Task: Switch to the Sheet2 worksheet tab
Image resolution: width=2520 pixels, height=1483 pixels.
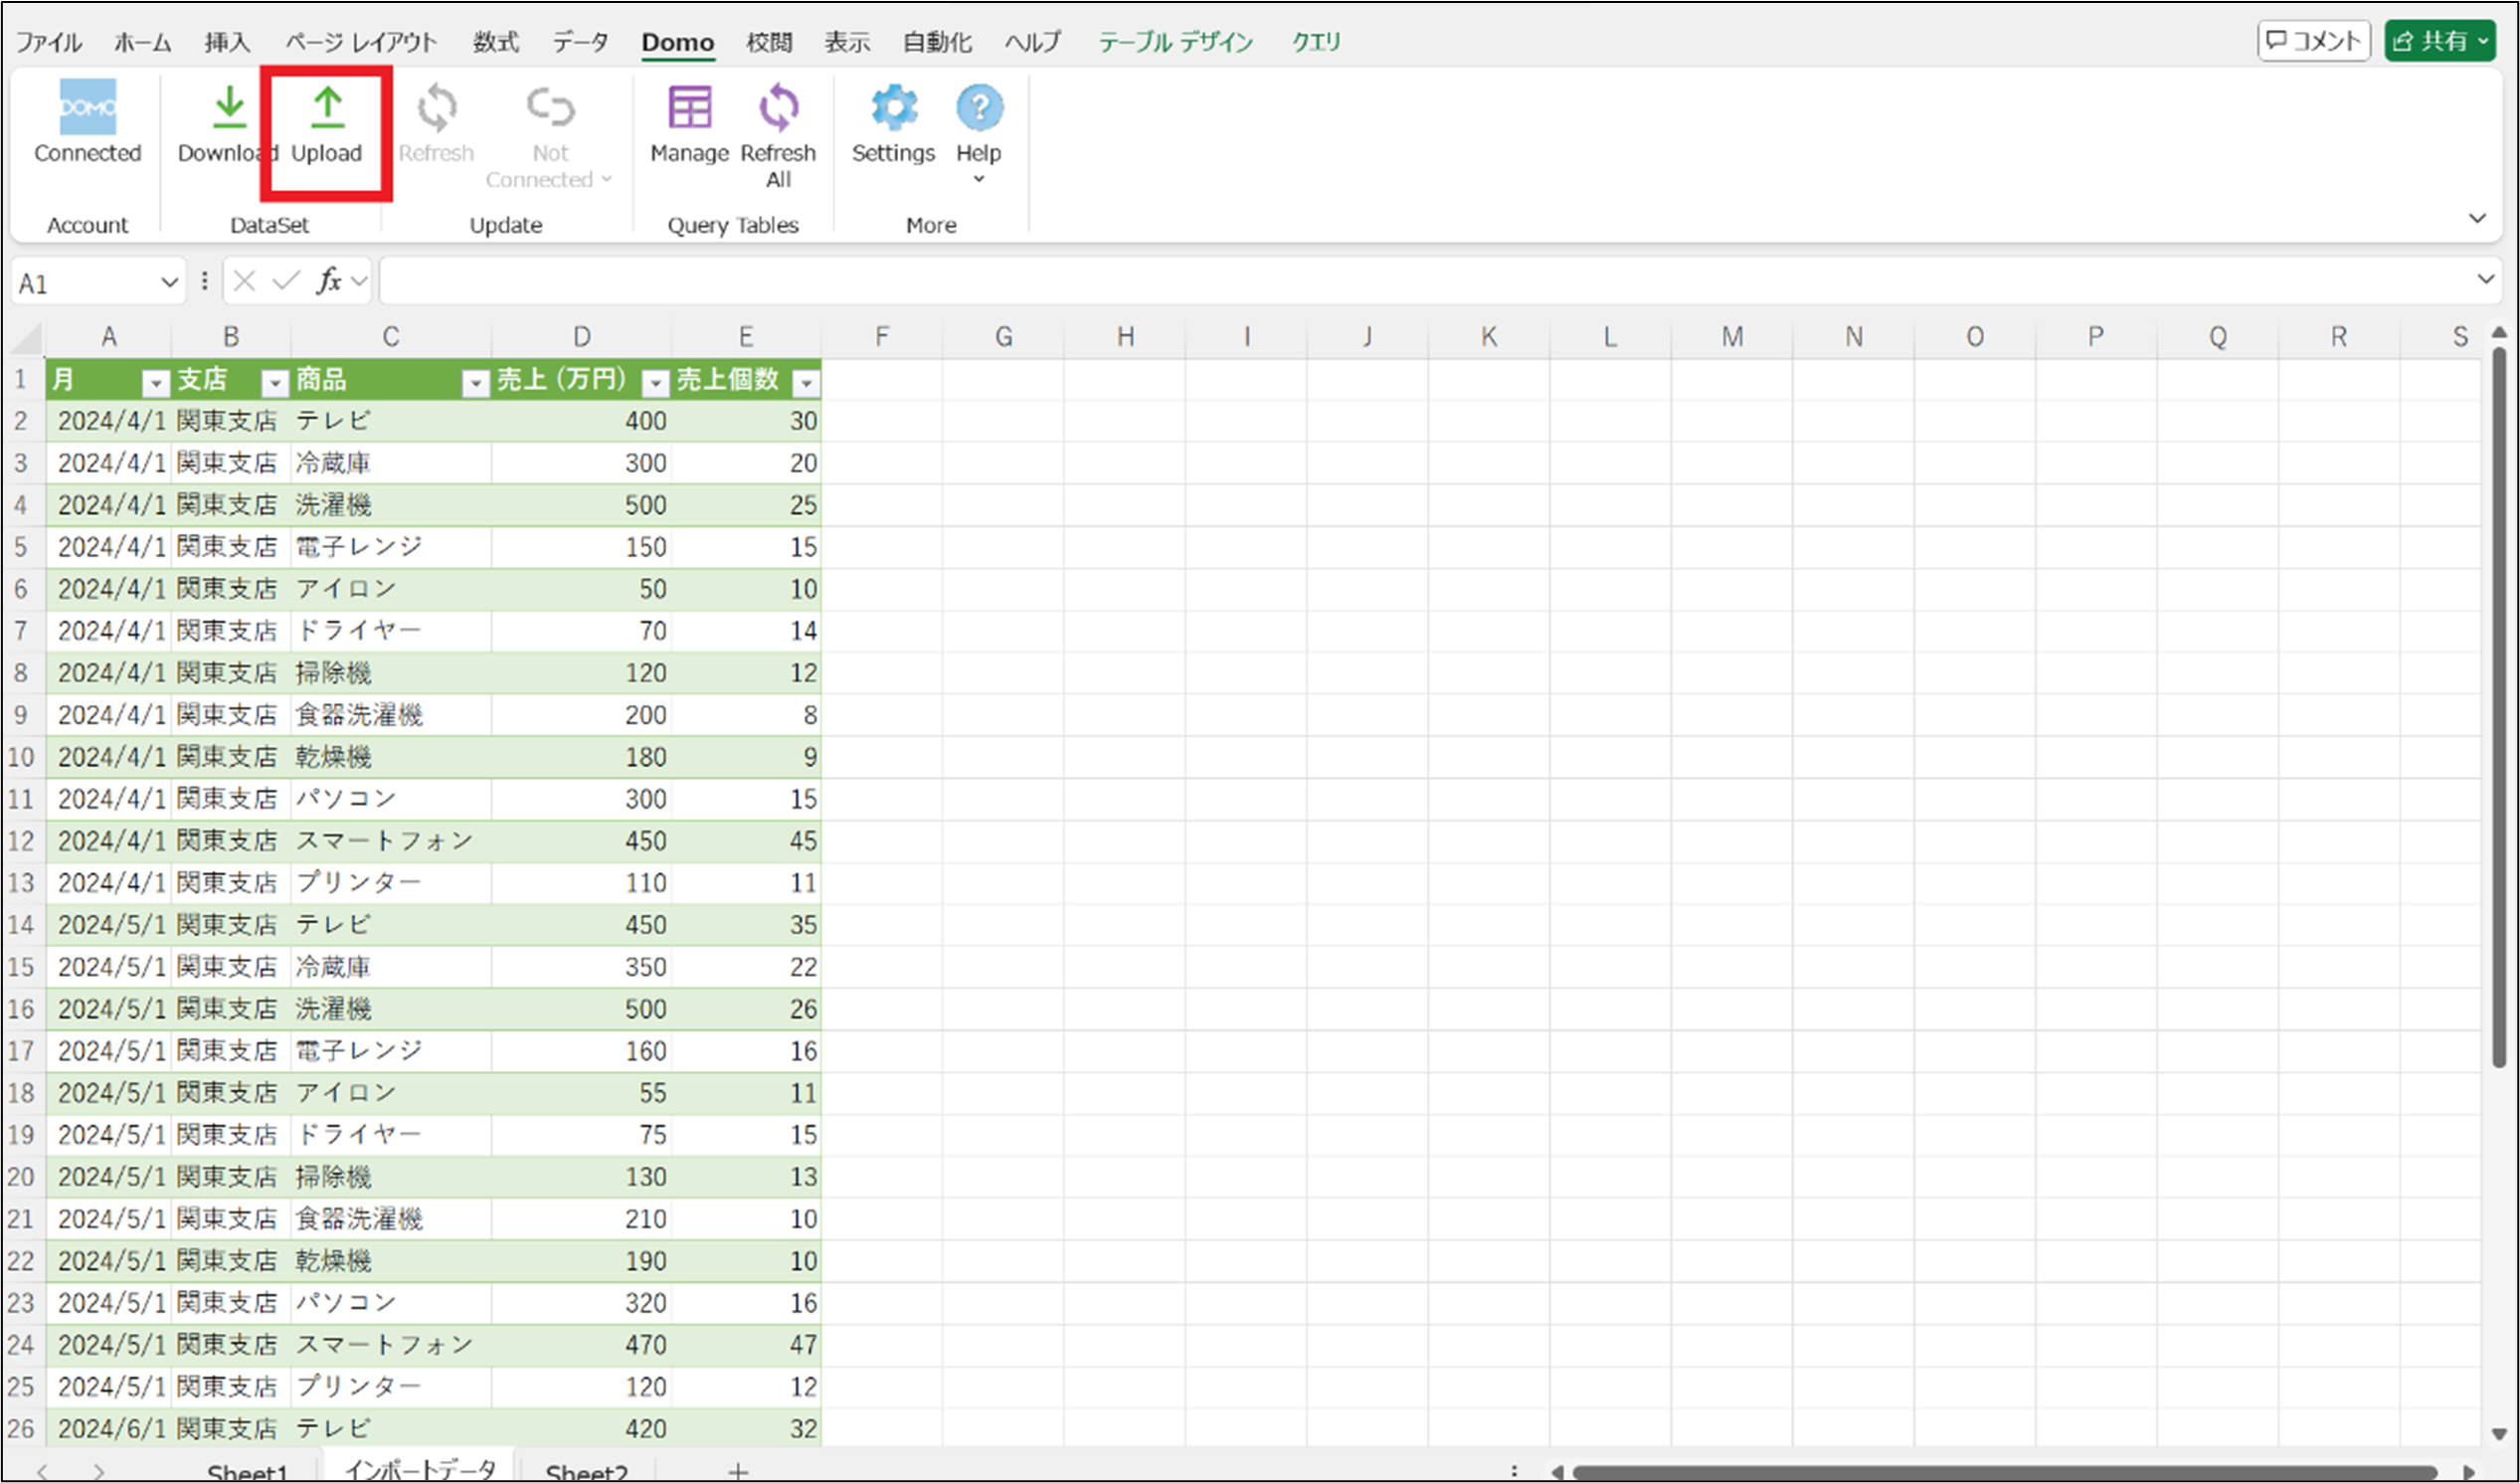Action: point(587,1470)
